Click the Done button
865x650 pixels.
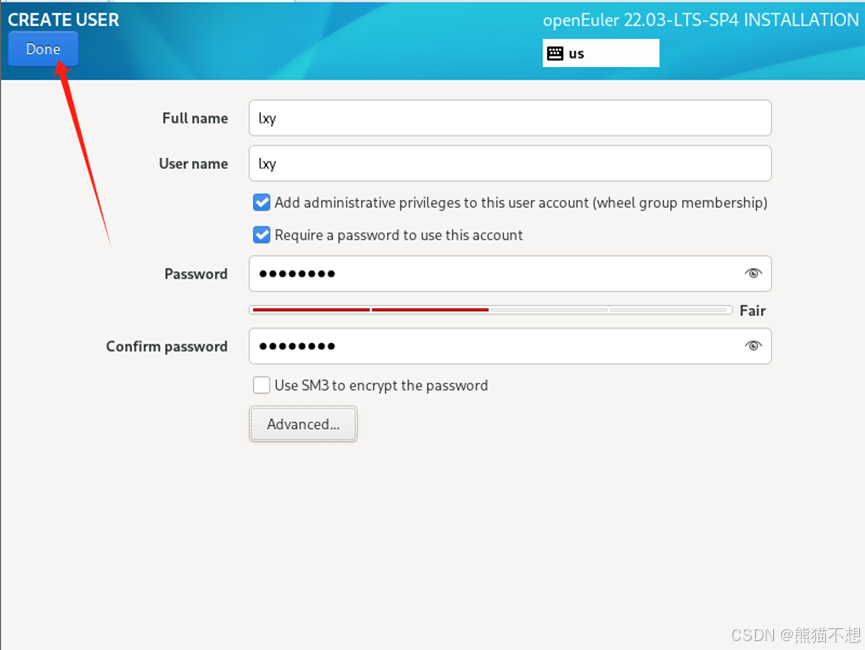coord(43,49)
